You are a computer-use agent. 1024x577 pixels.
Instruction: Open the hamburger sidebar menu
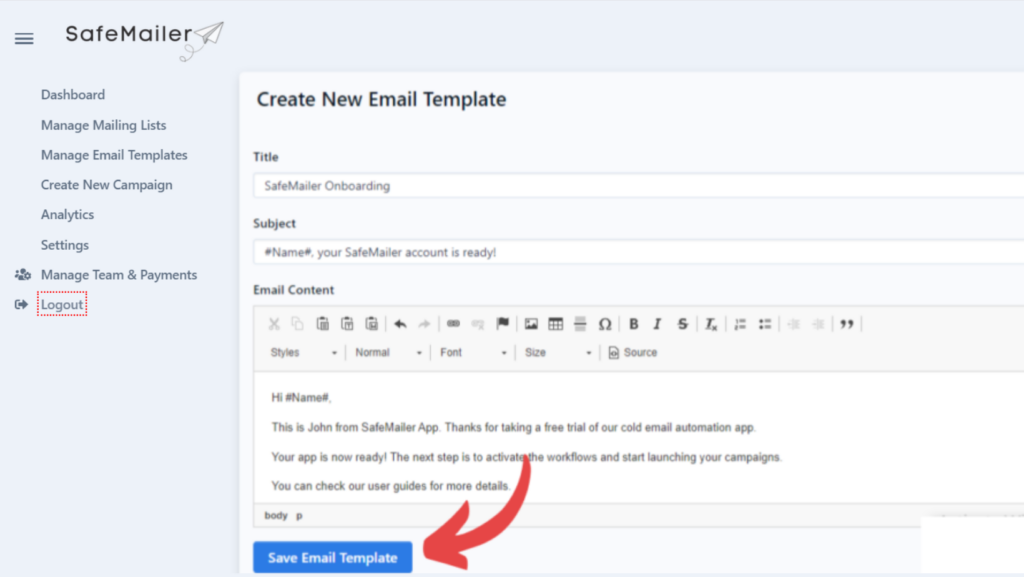(24, 39)
